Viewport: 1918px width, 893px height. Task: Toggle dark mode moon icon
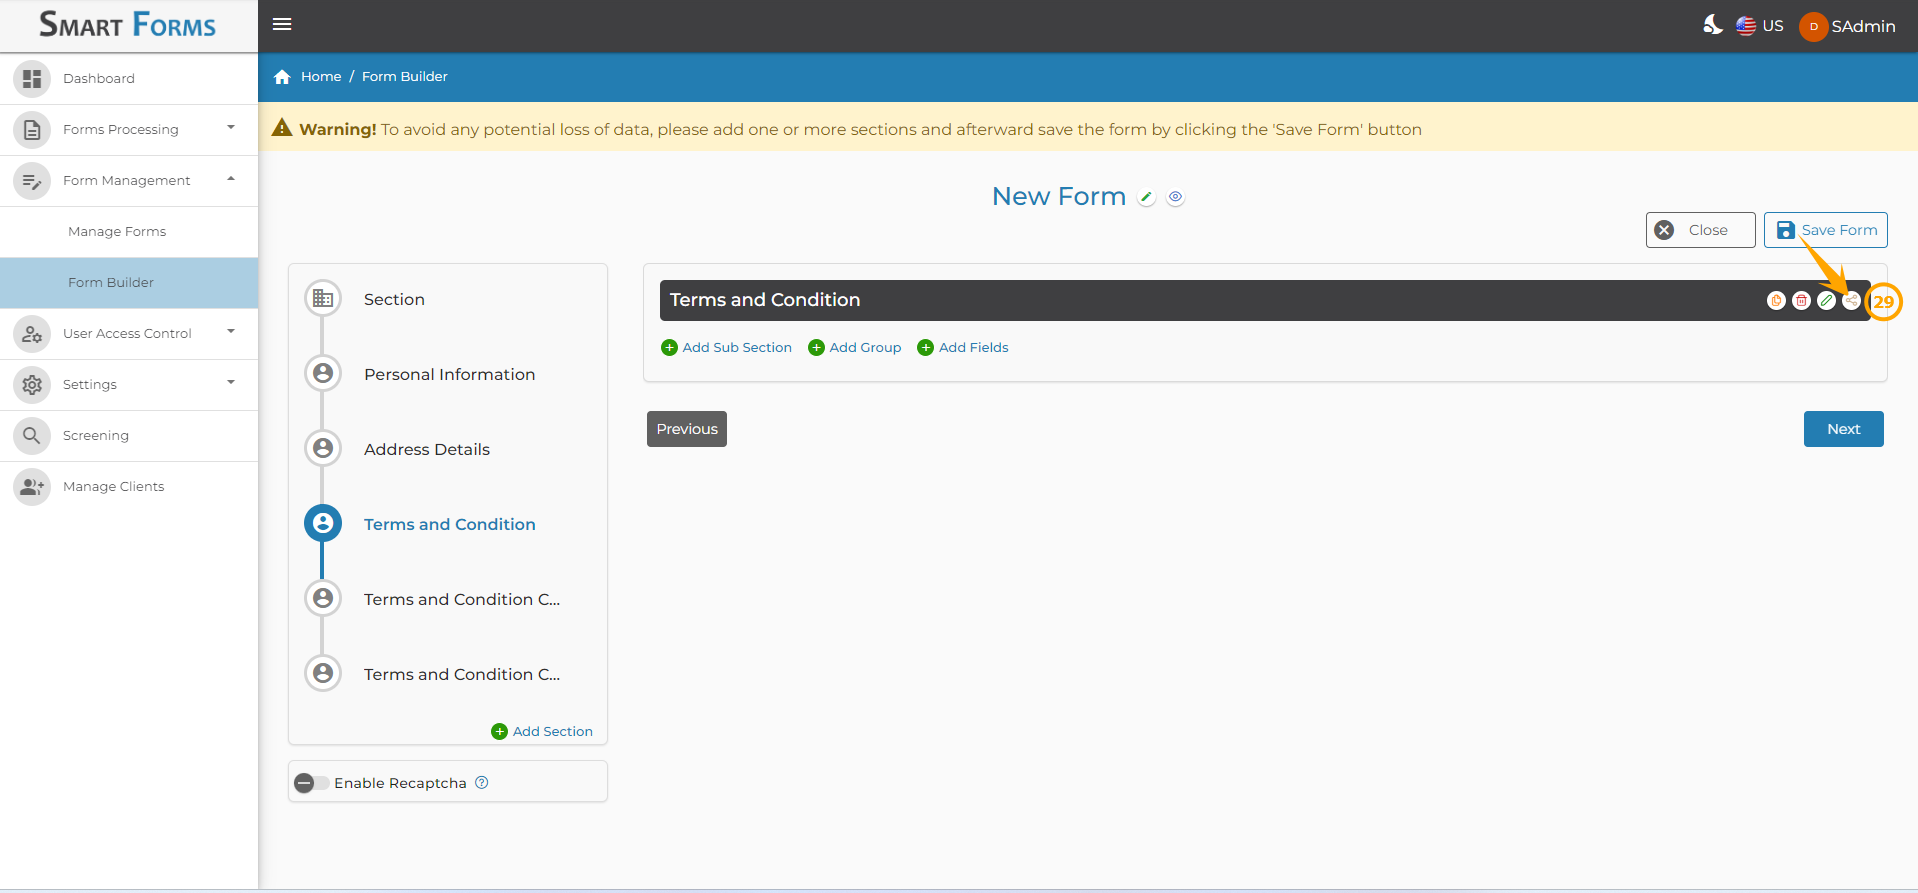coord(1713,25)
